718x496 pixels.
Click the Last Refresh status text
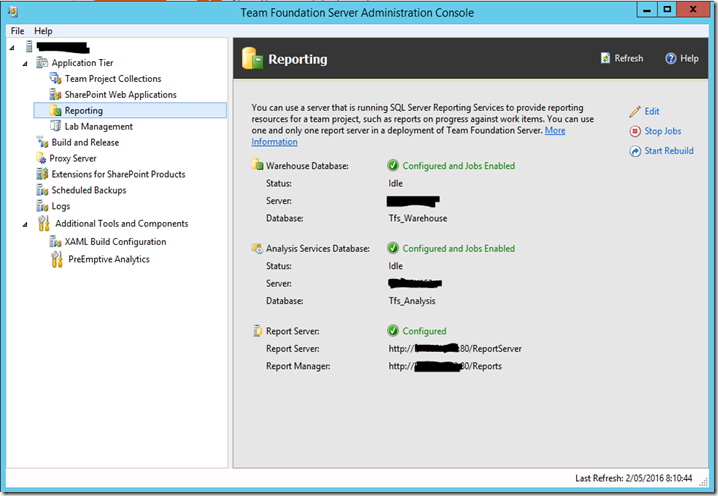point(634,478)
